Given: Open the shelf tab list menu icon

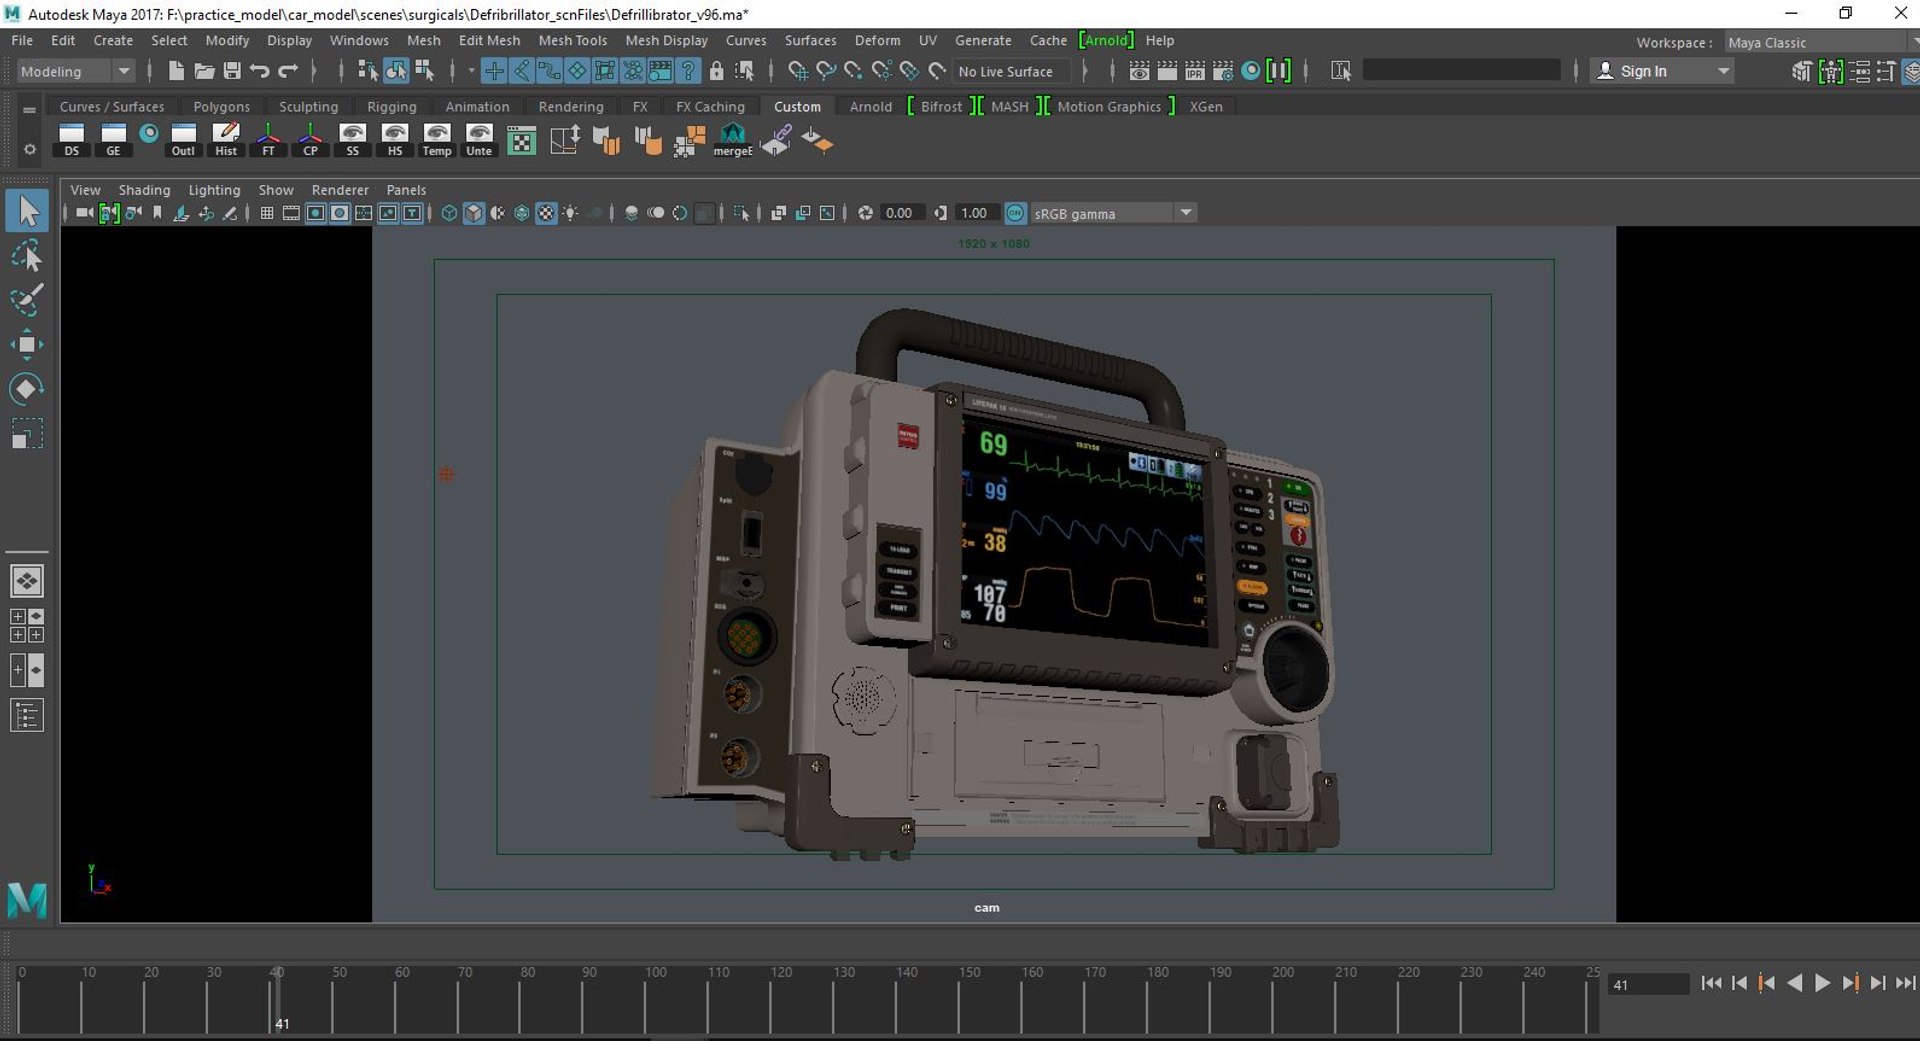Looking at the screenshot, I should [x=29, y=109].
